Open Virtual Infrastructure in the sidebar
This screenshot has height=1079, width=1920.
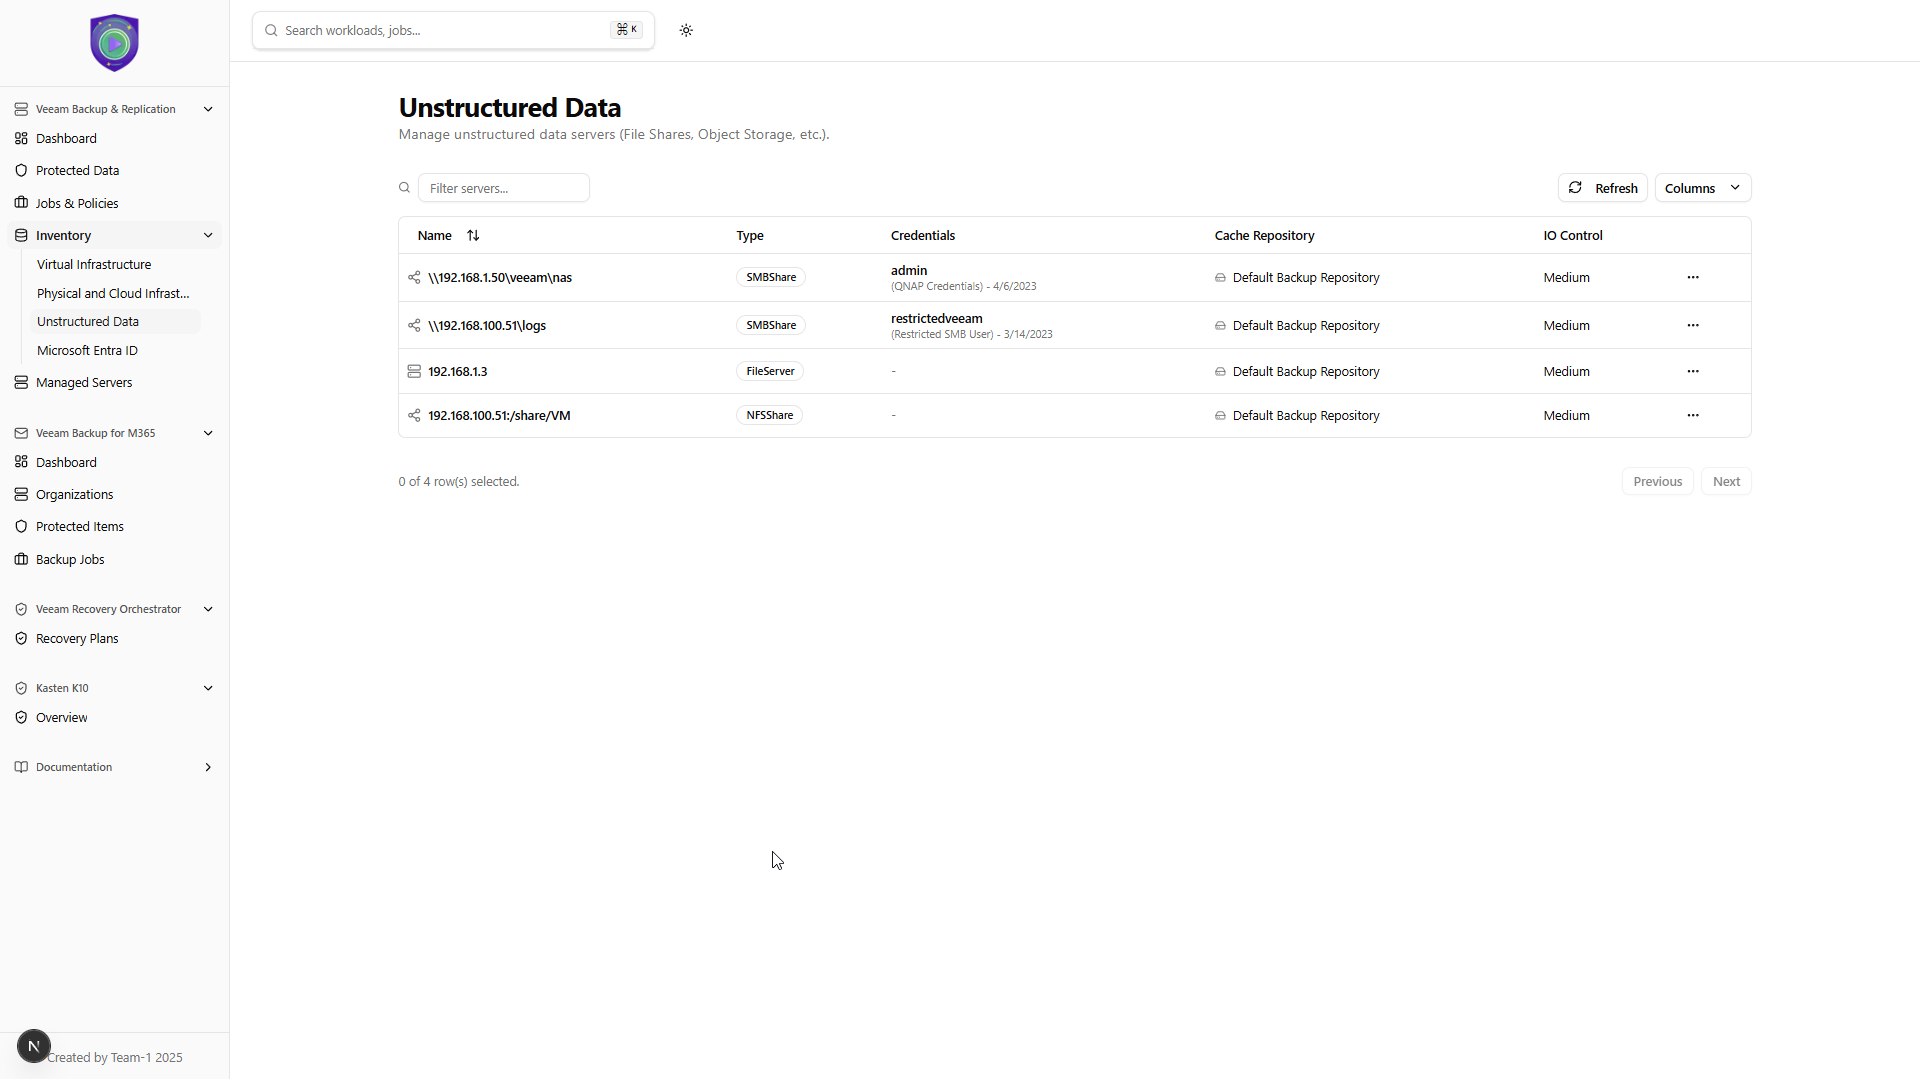94,264
